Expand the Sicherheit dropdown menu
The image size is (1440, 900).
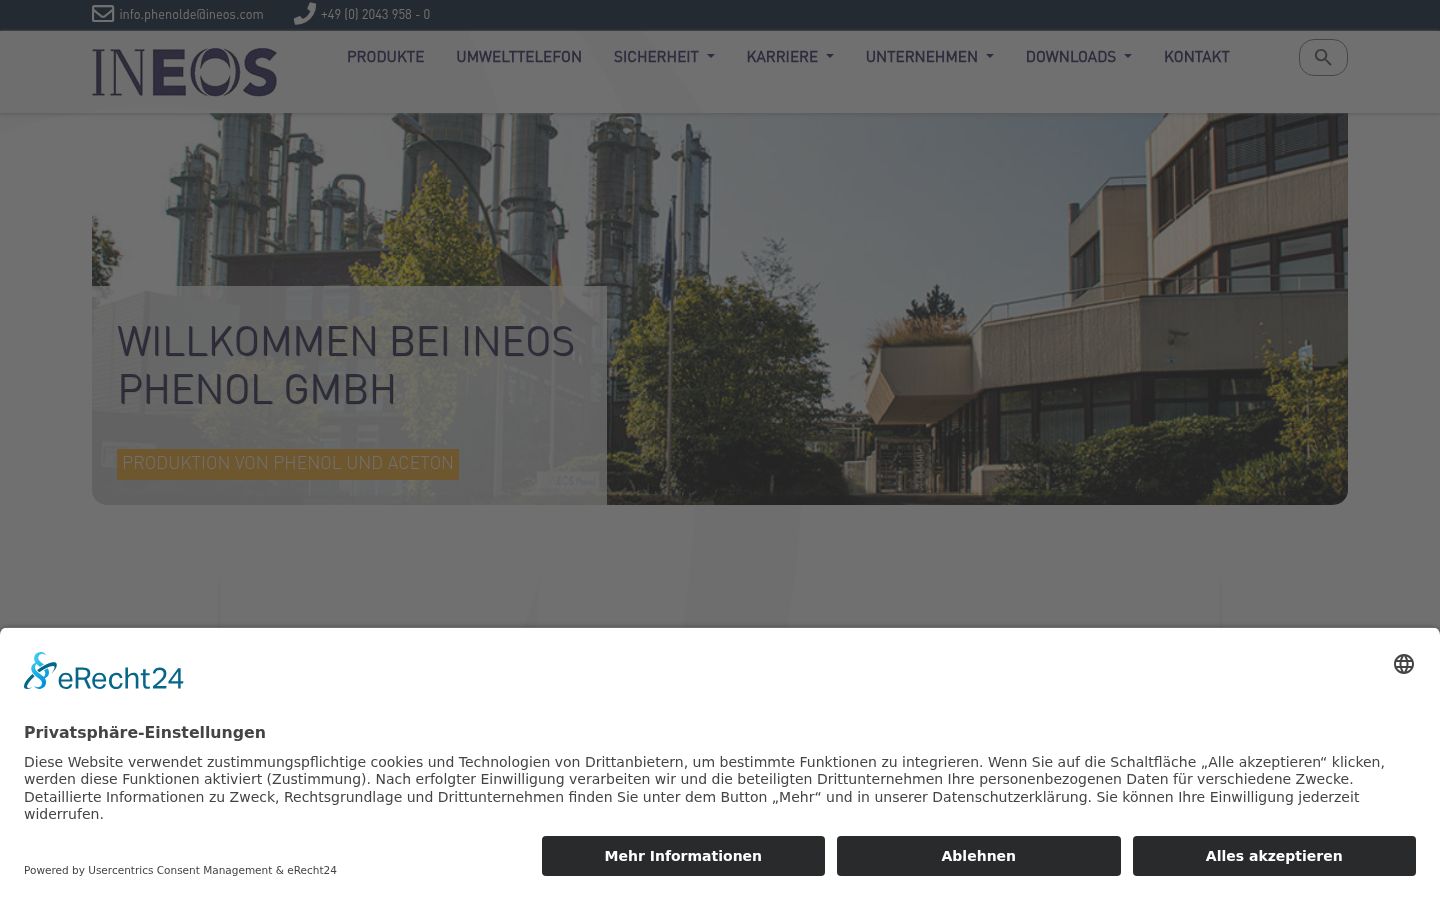pos(664,57)
